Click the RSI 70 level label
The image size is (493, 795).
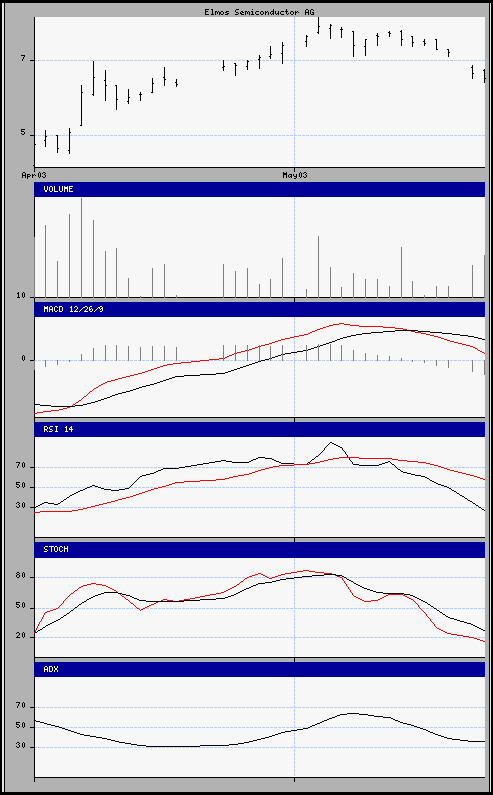(x=20, y=466)
